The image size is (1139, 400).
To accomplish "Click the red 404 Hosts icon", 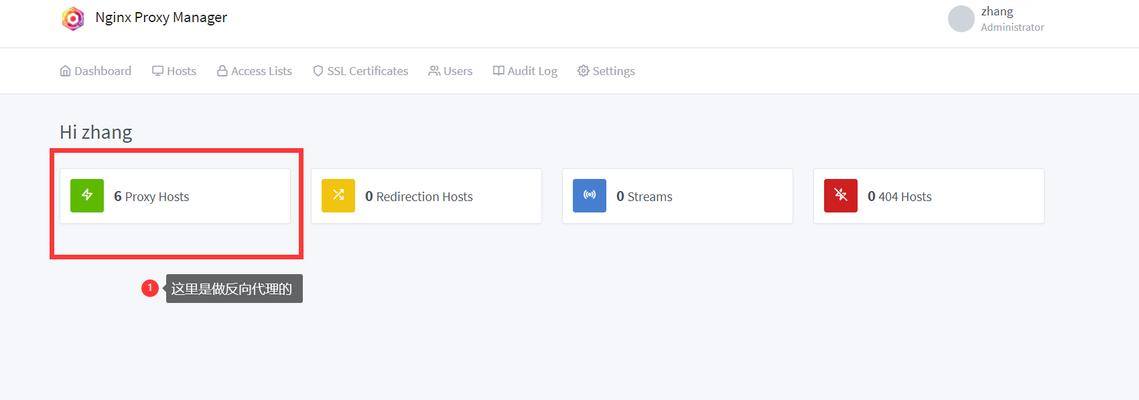I will pos(841,196).
